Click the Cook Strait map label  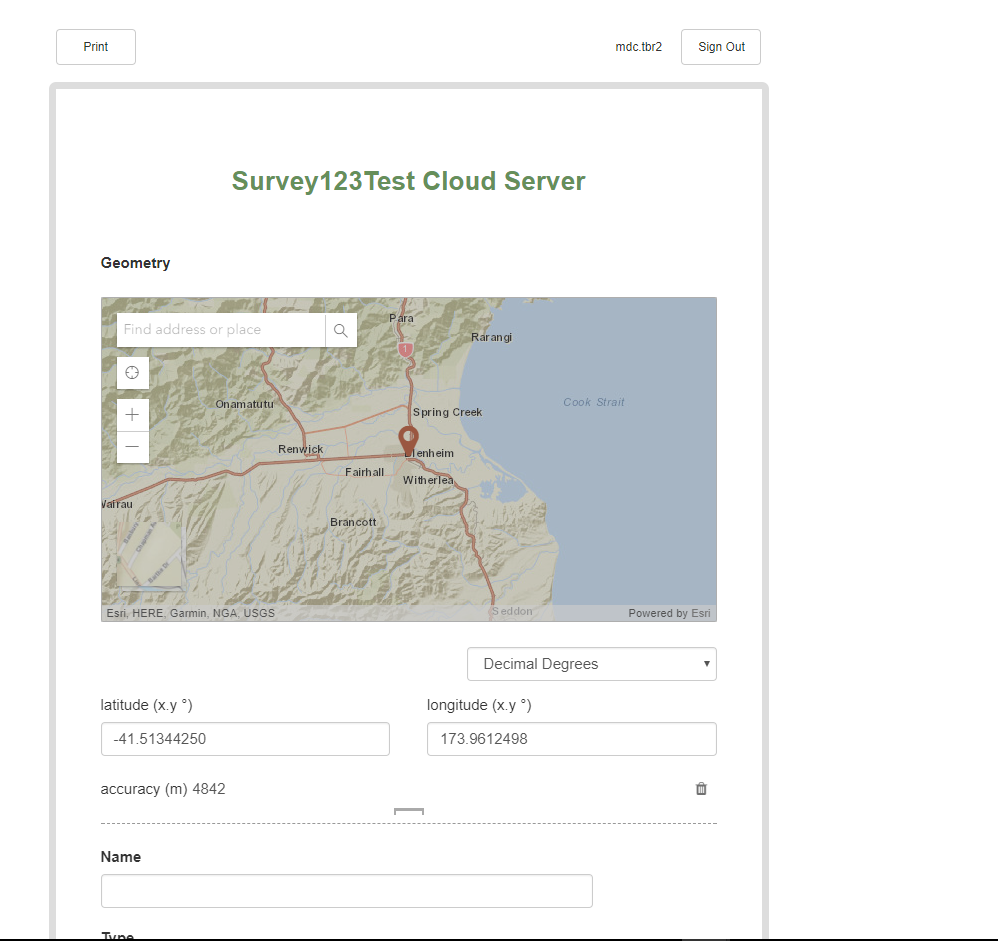click(x=594, y=402)
